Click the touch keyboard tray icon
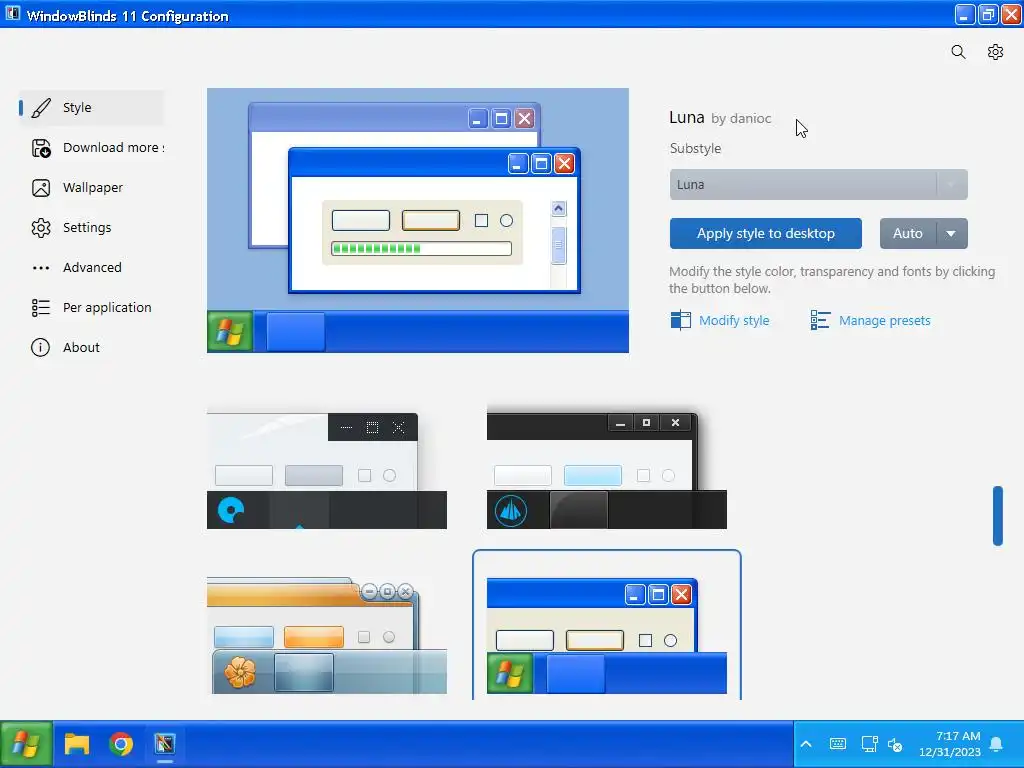Viewport: 1024px width, 768px height. (x=837, y=744)
